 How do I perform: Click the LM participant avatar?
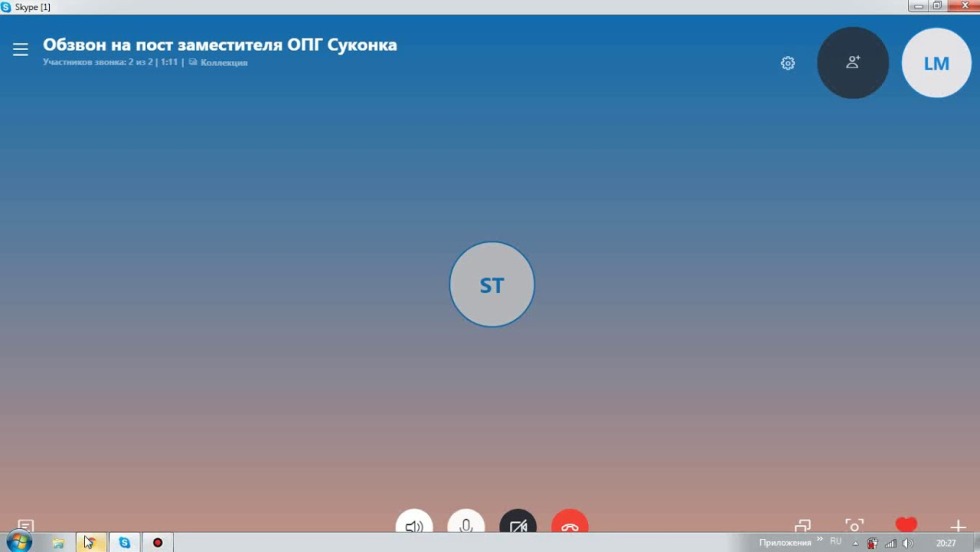point(936,63)
